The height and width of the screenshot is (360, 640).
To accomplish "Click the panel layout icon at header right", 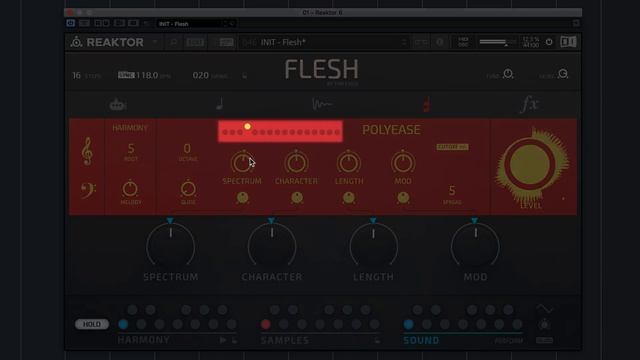I will [568, 42].
